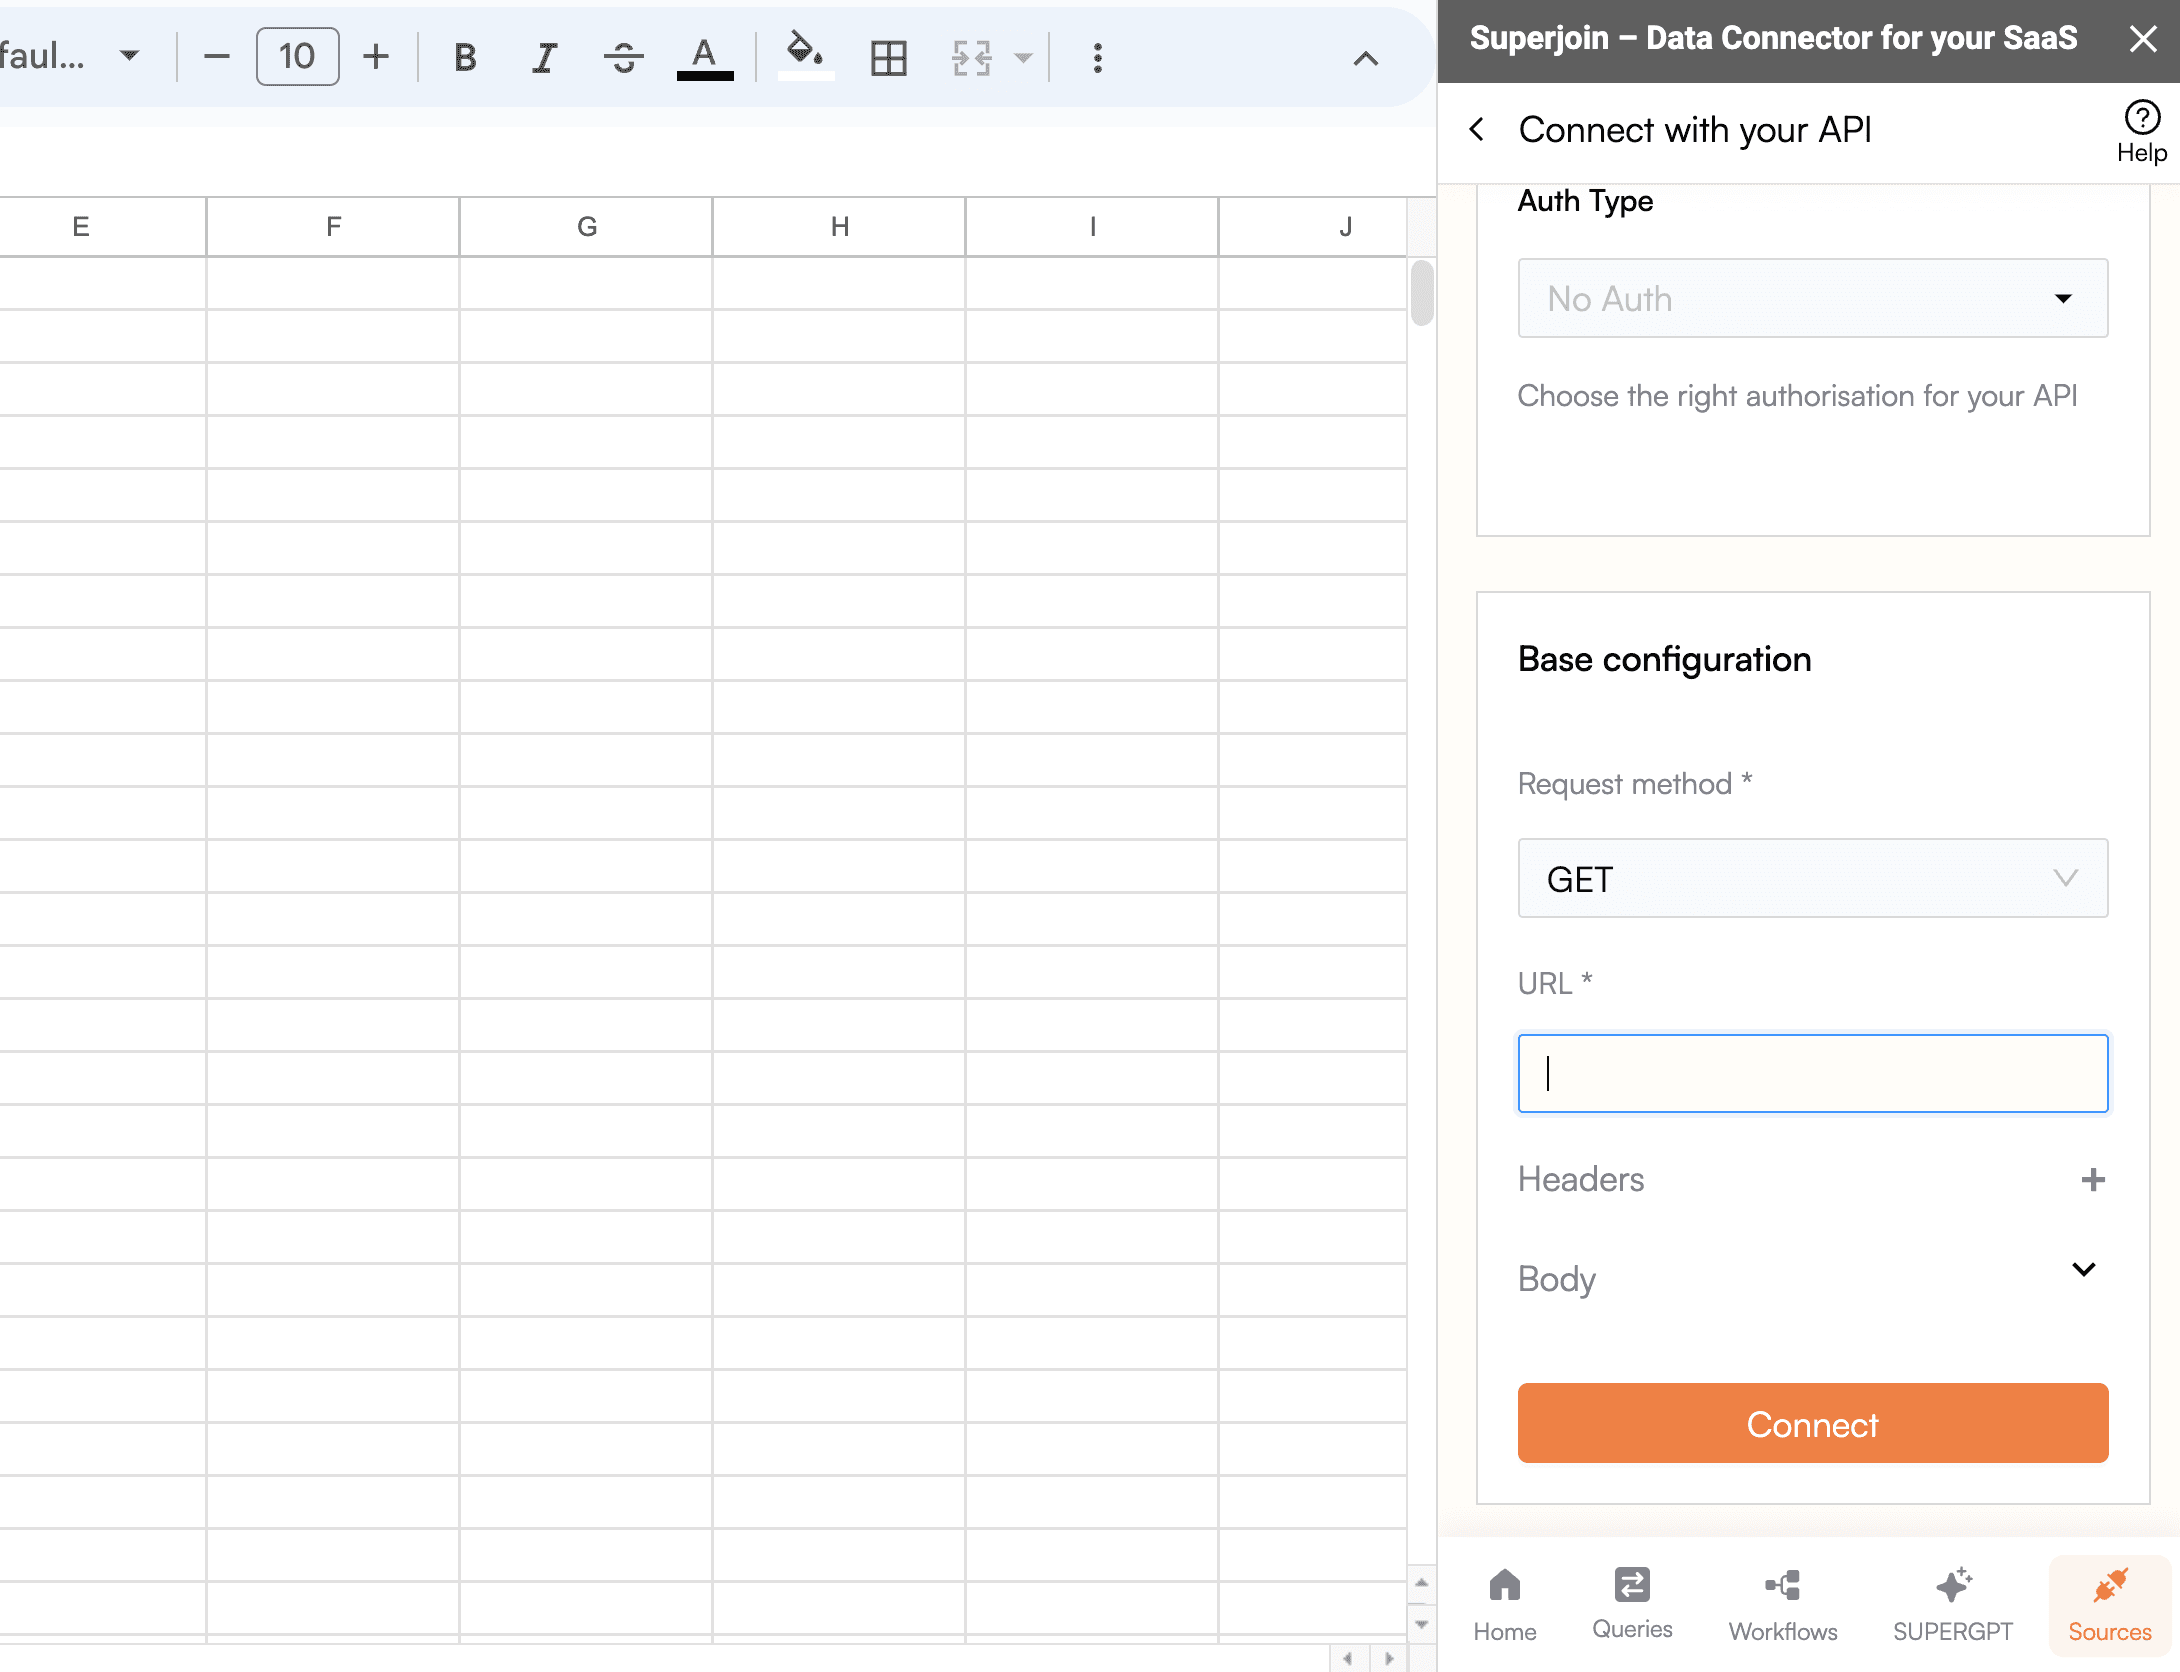Click the URL input field
Viewport: 2180px width, 1672px height.
coord(1813,1073)
